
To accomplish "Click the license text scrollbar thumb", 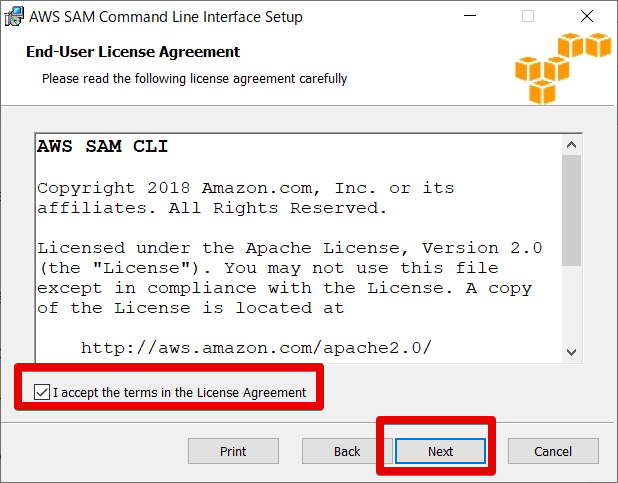I will click(x=571, y=210).
